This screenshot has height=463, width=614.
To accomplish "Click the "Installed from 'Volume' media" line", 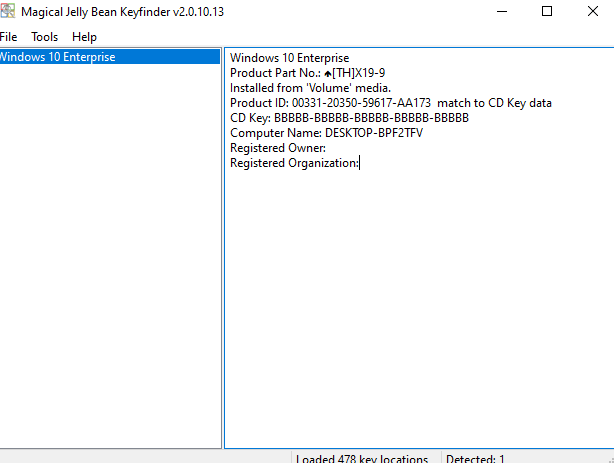I will click(x=310, y=88).
